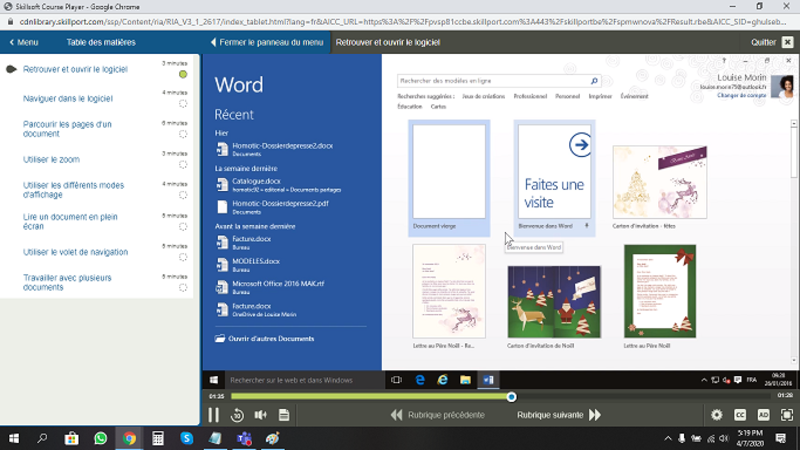Image resolution: width=800 pixels, height=450 pixels.
Task: Open lesson Parcourir les pages d'un document
Action: point(67,129)
